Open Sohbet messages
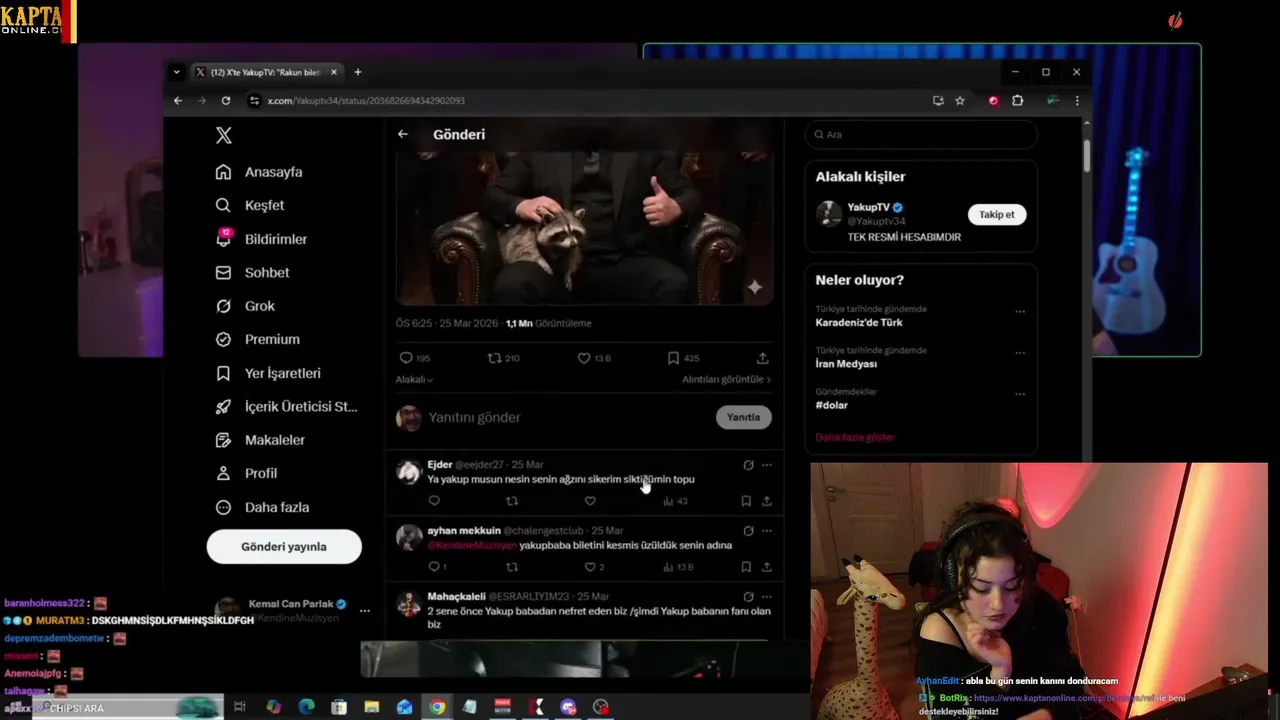This screenshot has height=720, width=1280. click(x=252, y=272)
